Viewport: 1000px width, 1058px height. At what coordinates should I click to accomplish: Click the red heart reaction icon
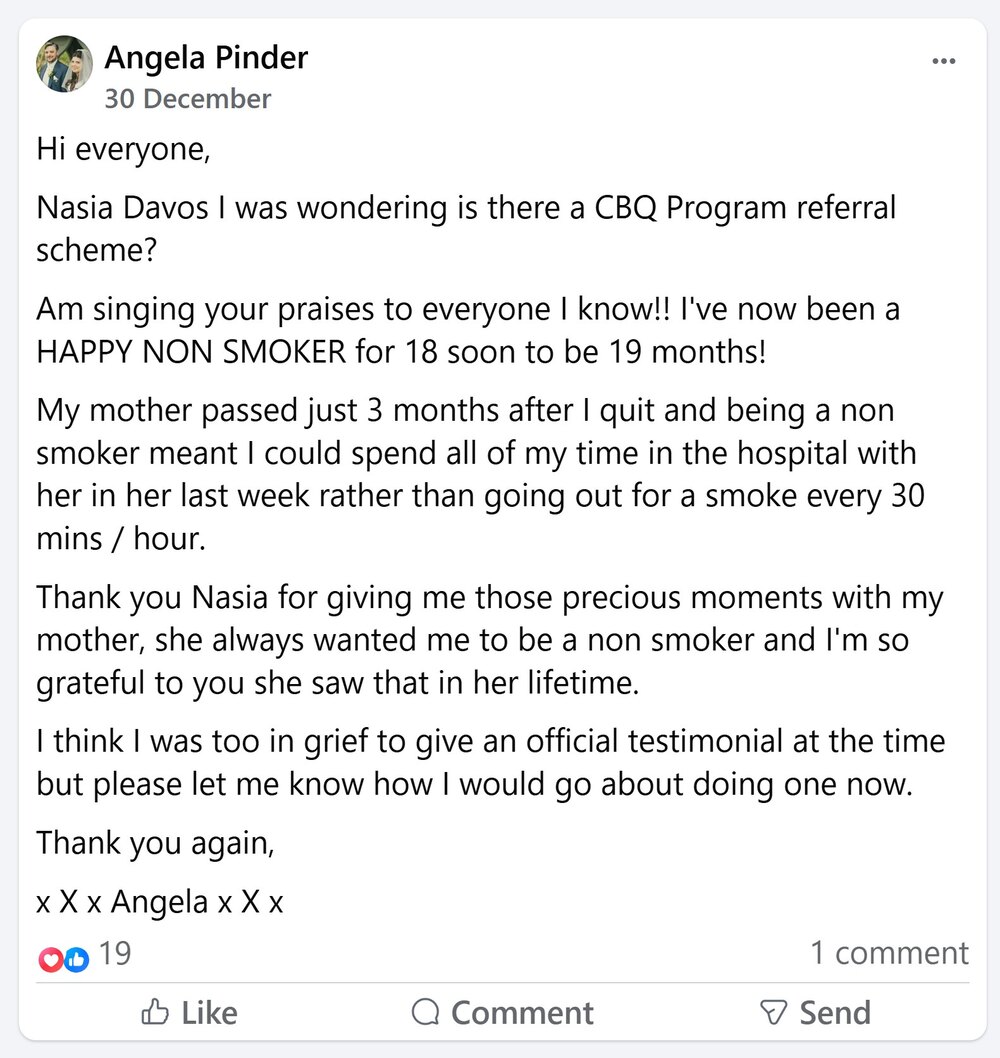click(x=50, y=959)
